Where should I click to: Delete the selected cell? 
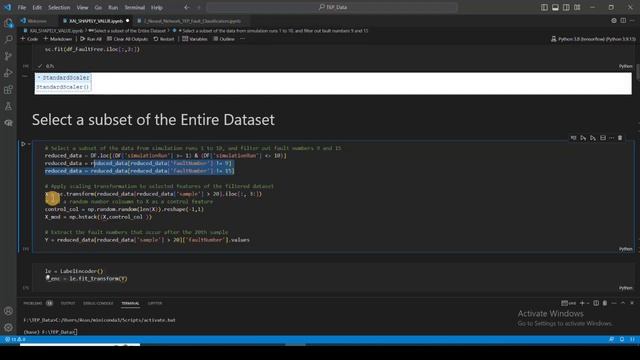(620, 138)
